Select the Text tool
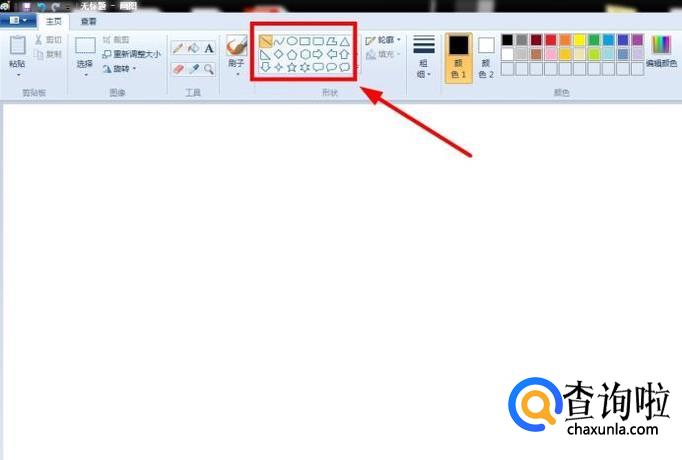Image resolution: width=682 pixels, height=460 pixels. 209,47
